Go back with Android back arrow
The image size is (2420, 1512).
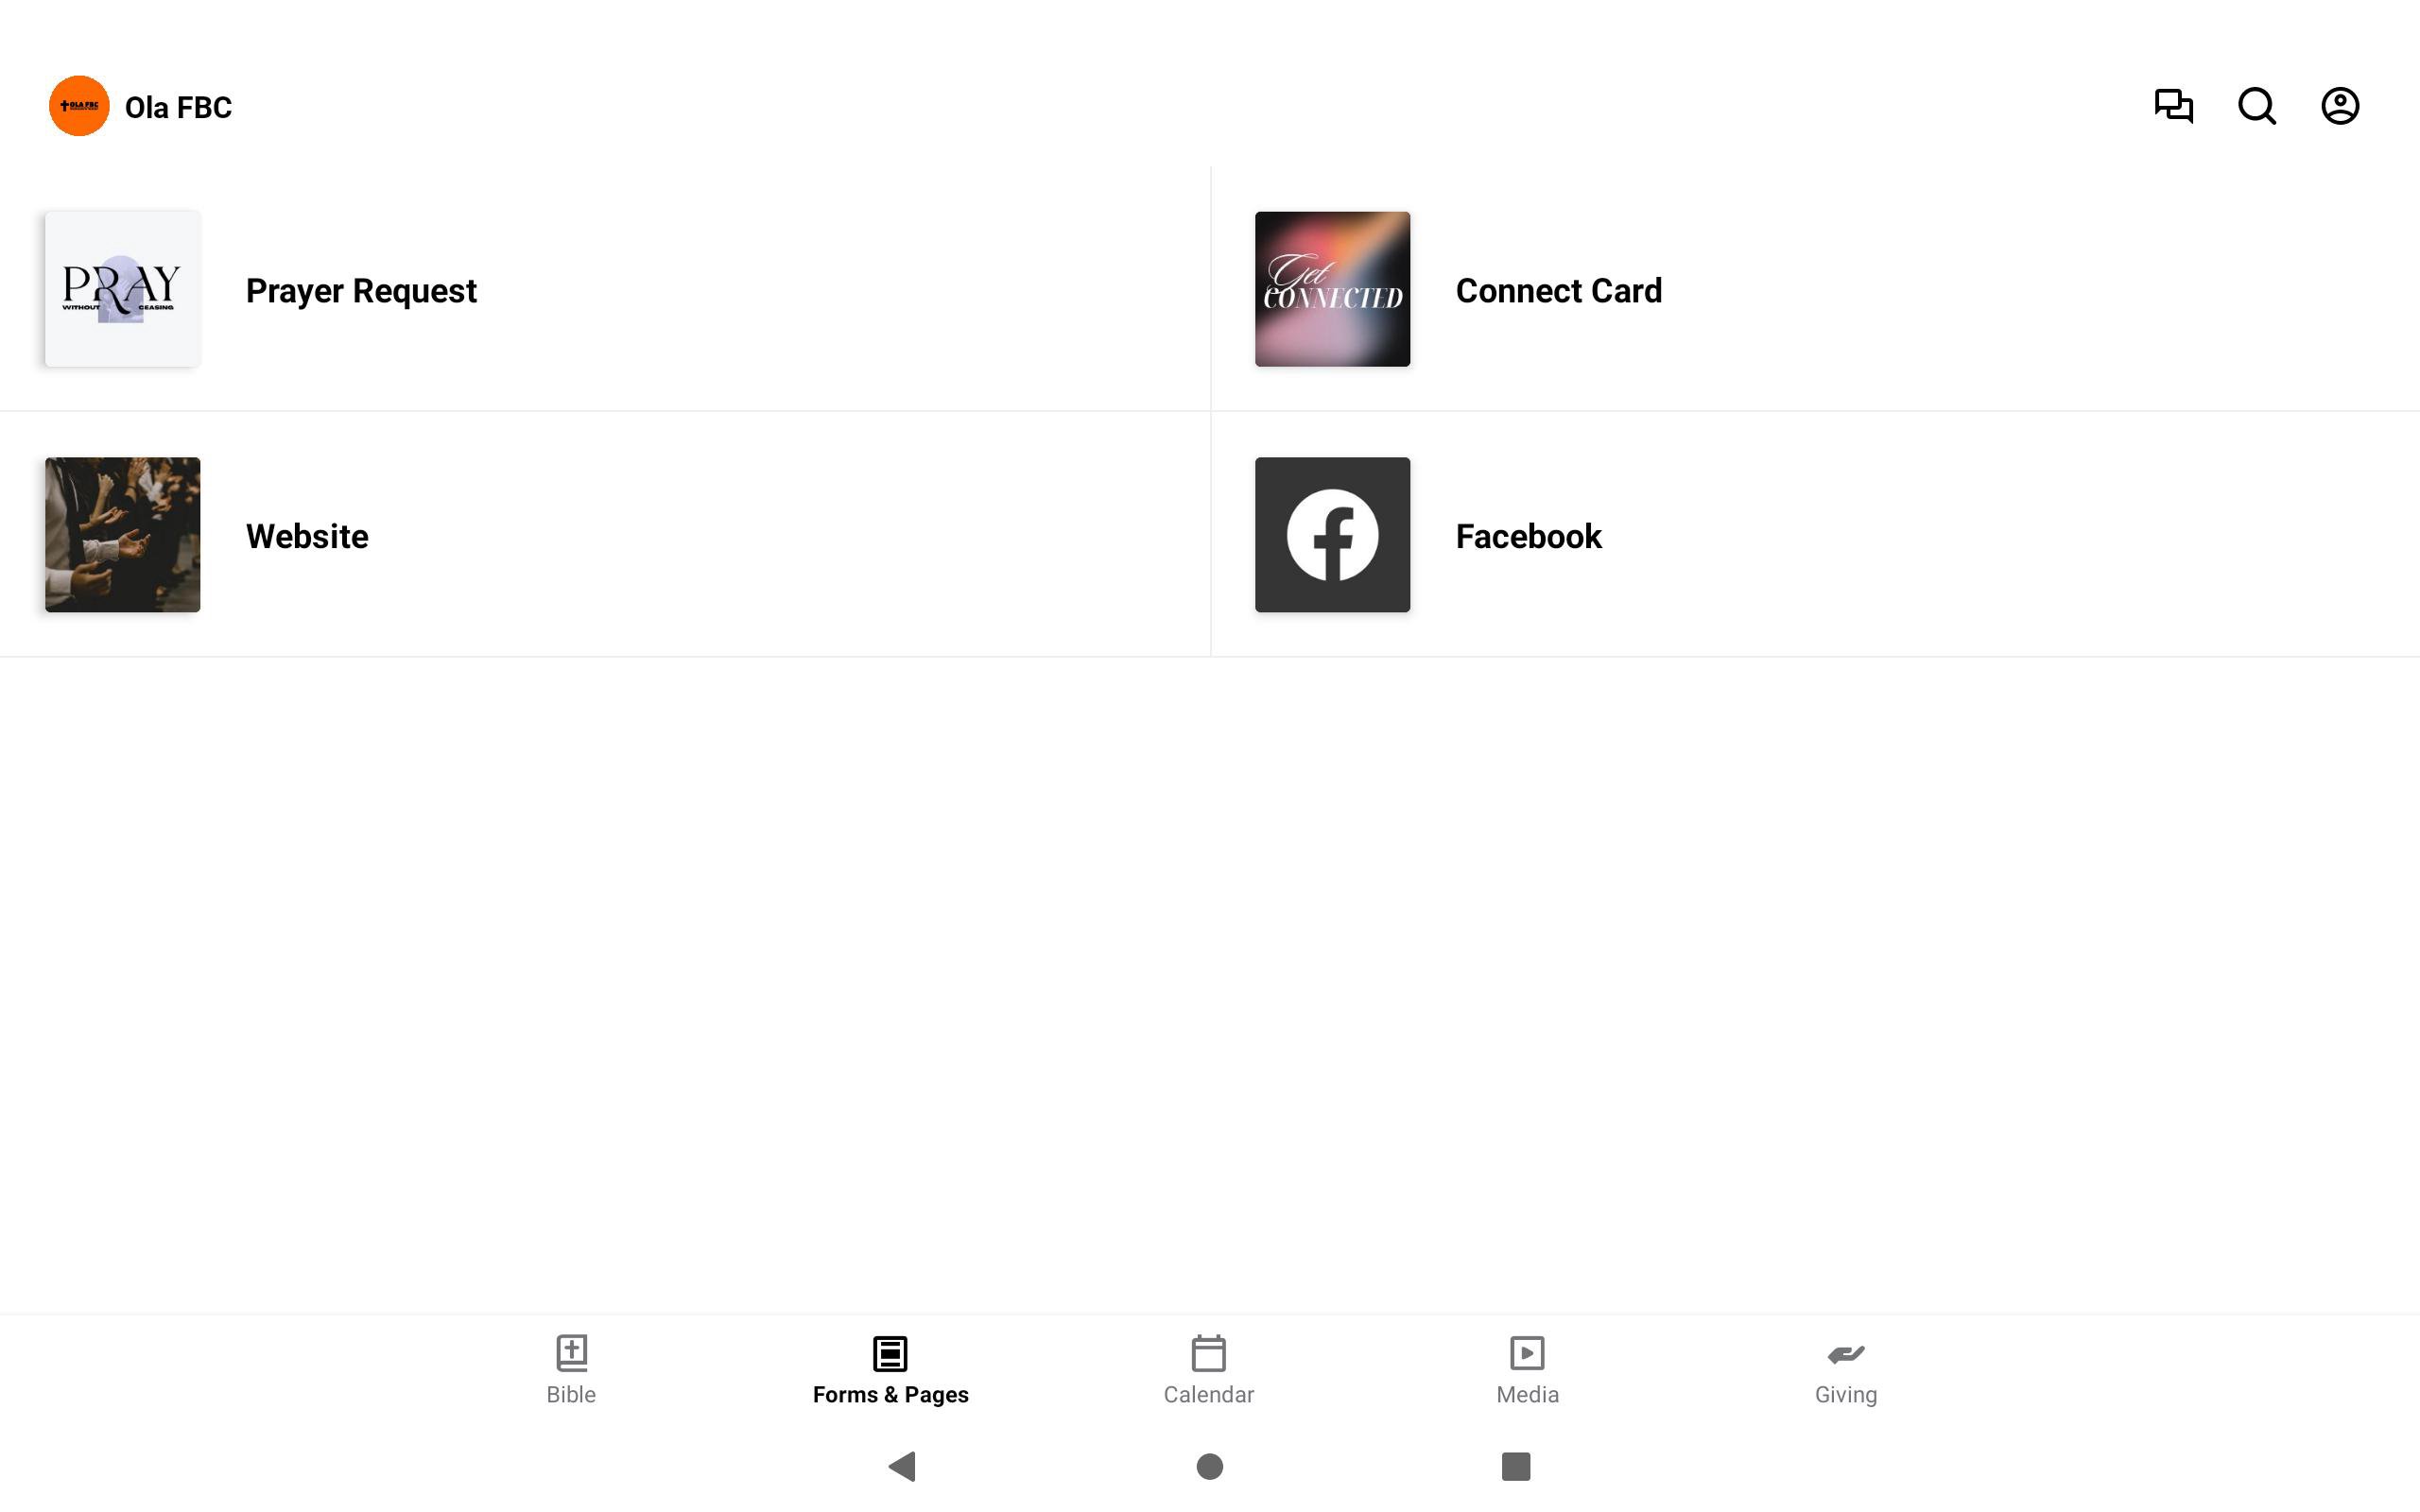coord(902,1466)
